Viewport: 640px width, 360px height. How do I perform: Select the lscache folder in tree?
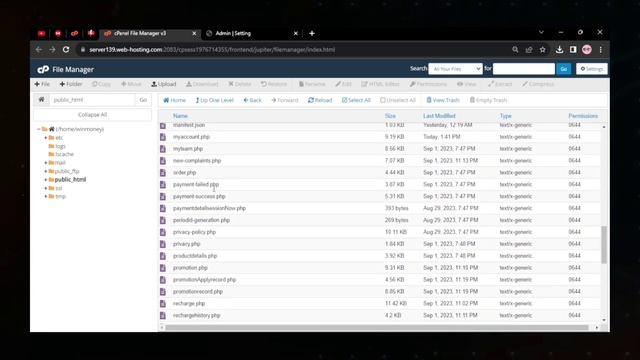pyautogui.click(x=64, y=154)
